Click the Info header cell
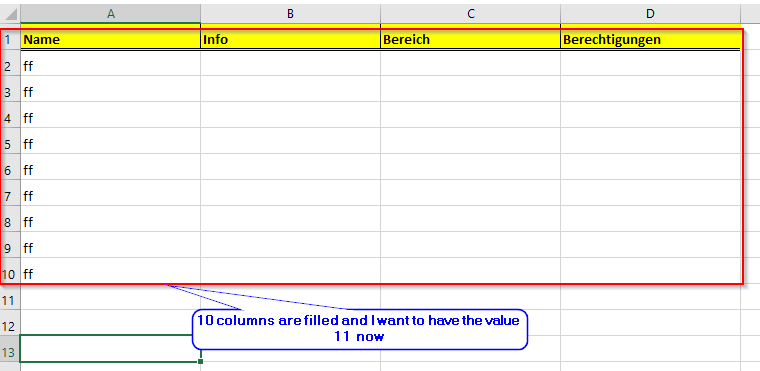This screenshot has width=760, height=371. [290, 39]
